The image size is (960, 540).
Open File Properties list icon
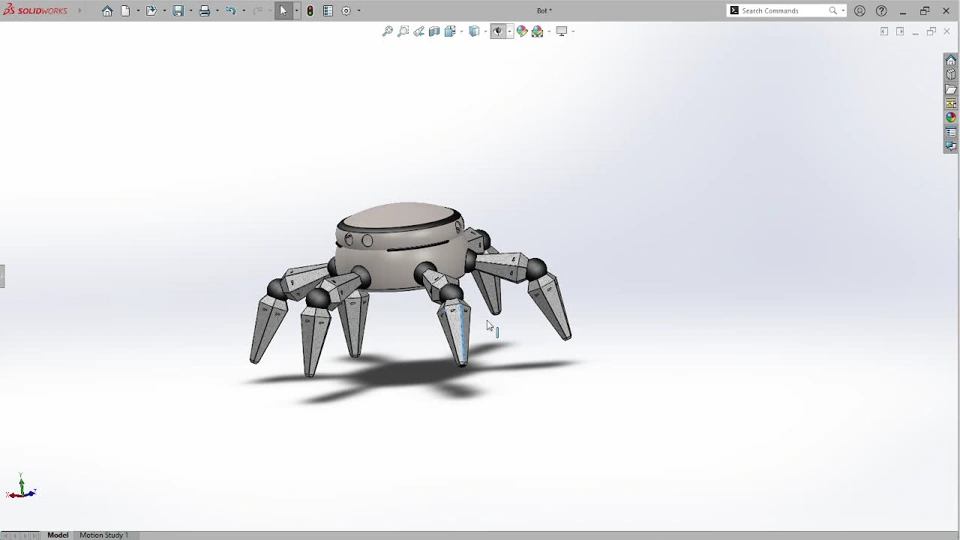(328, 11)
